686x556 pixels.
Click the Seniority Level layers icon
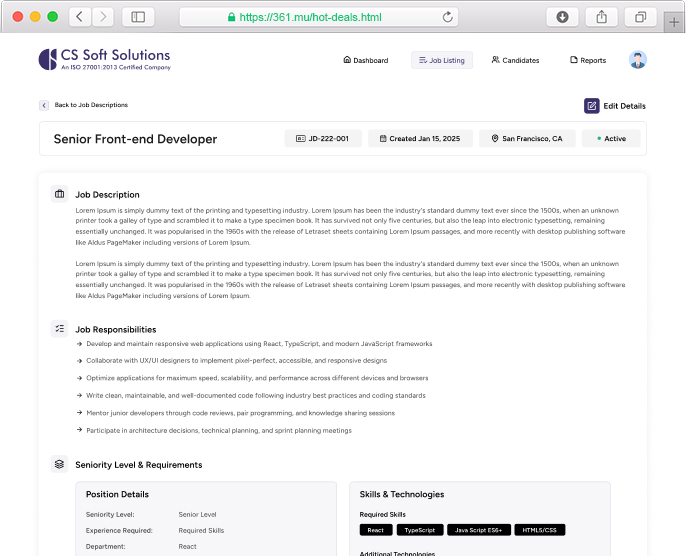tap(60, 464)
